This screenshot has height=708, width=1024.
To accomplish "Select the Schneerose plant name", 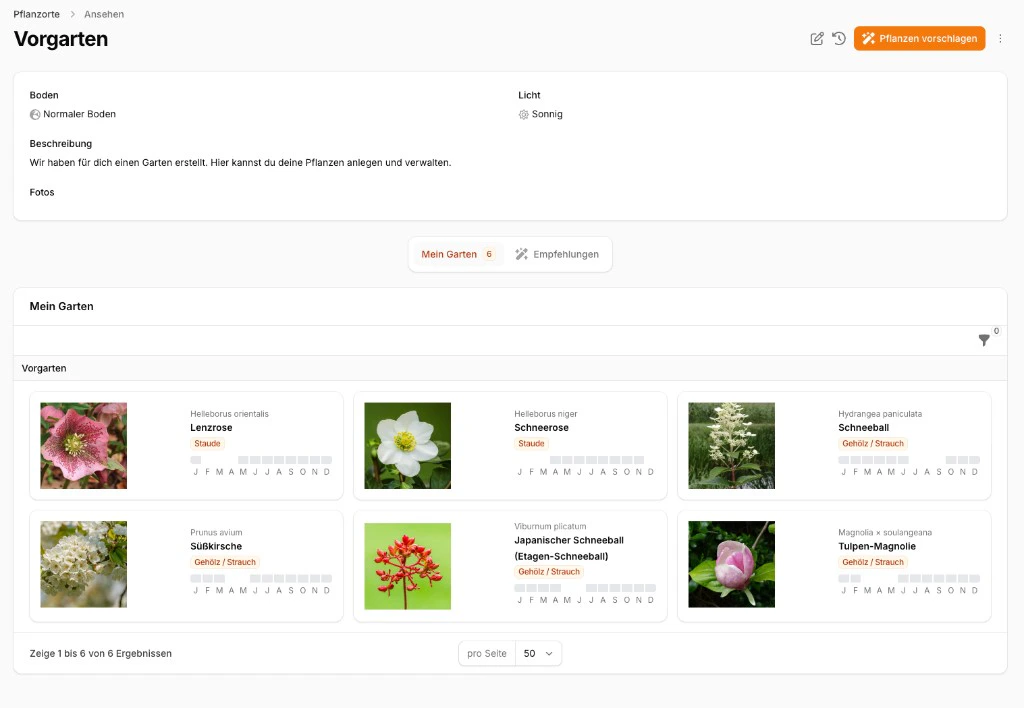I will [x=541, y=428].
